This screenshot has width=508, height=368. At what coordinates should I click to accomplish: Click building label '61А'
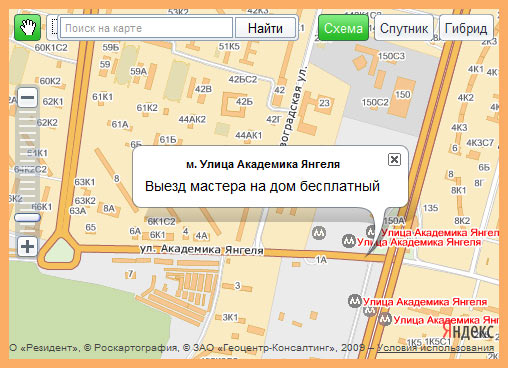pos(120,124)
